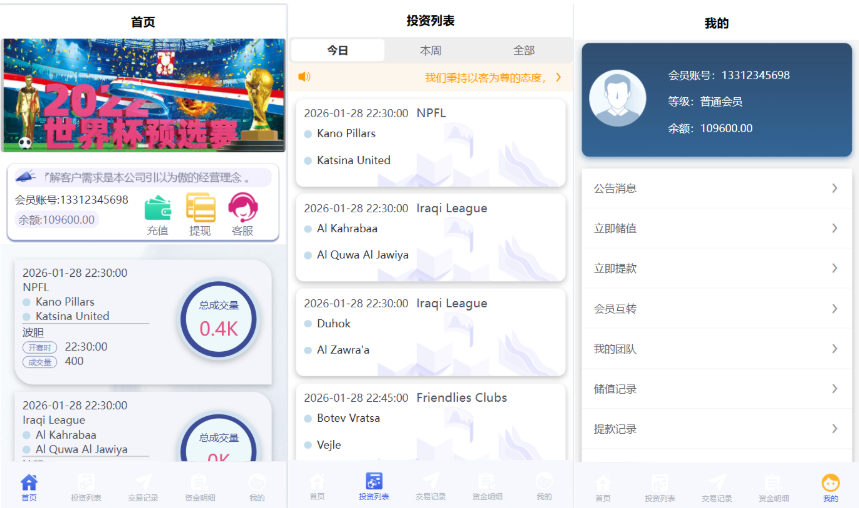Image resolution: width=859 pixels, height=508 pixels.
Task: Tap 波胆 label on NPFL card
Action: 33,333
